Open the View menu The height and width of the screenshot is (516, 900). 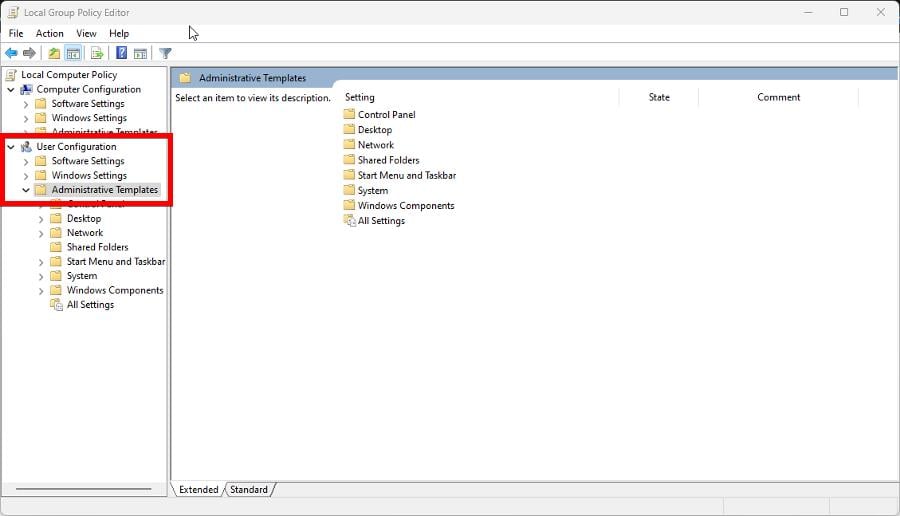click(x=86, y=33)
